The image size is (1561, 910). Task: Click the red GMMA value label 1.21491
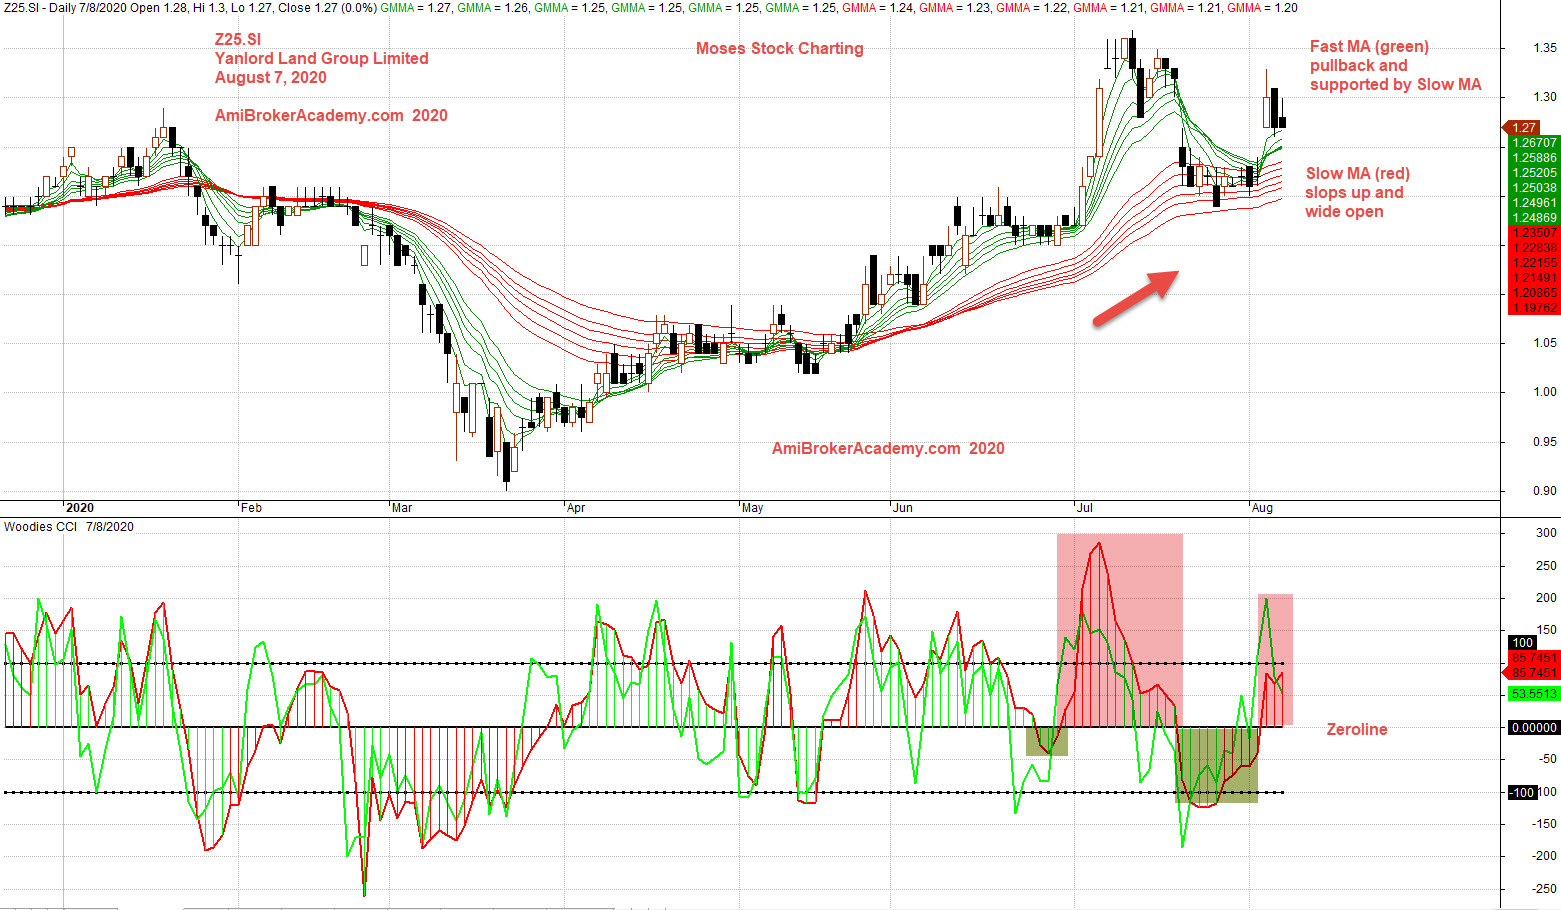point(1534,278)
